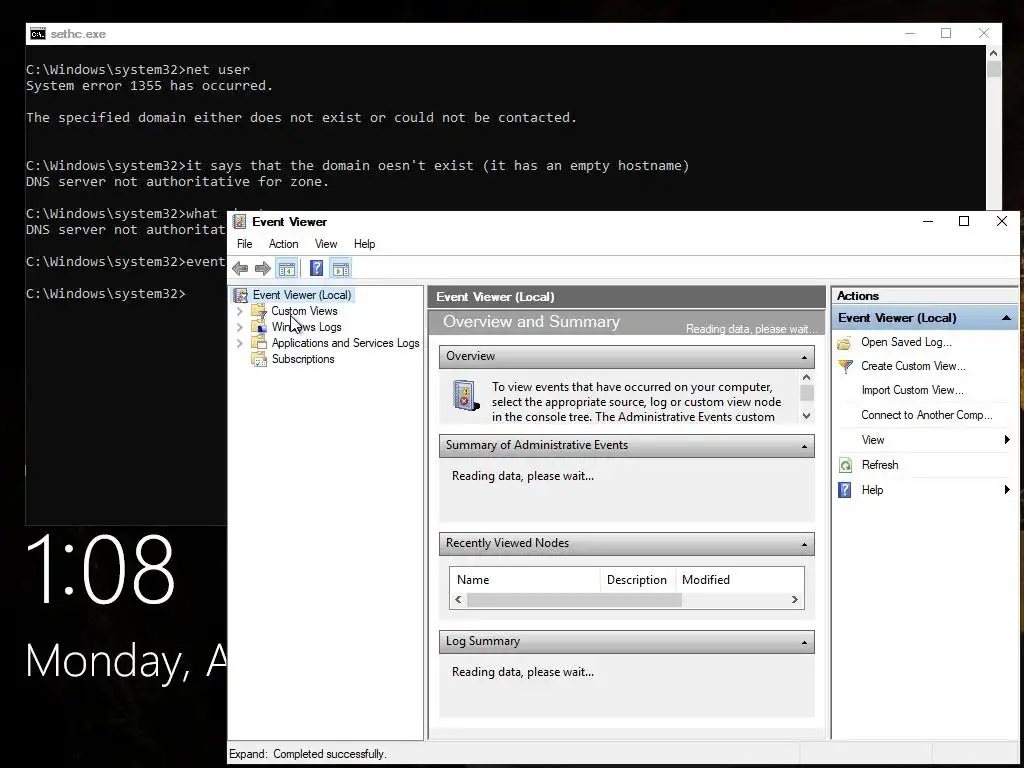The width and height of the screenshot is (1024, 768).
Task: Click the Custom Views folder icon
Action: [x=259, y=311]
